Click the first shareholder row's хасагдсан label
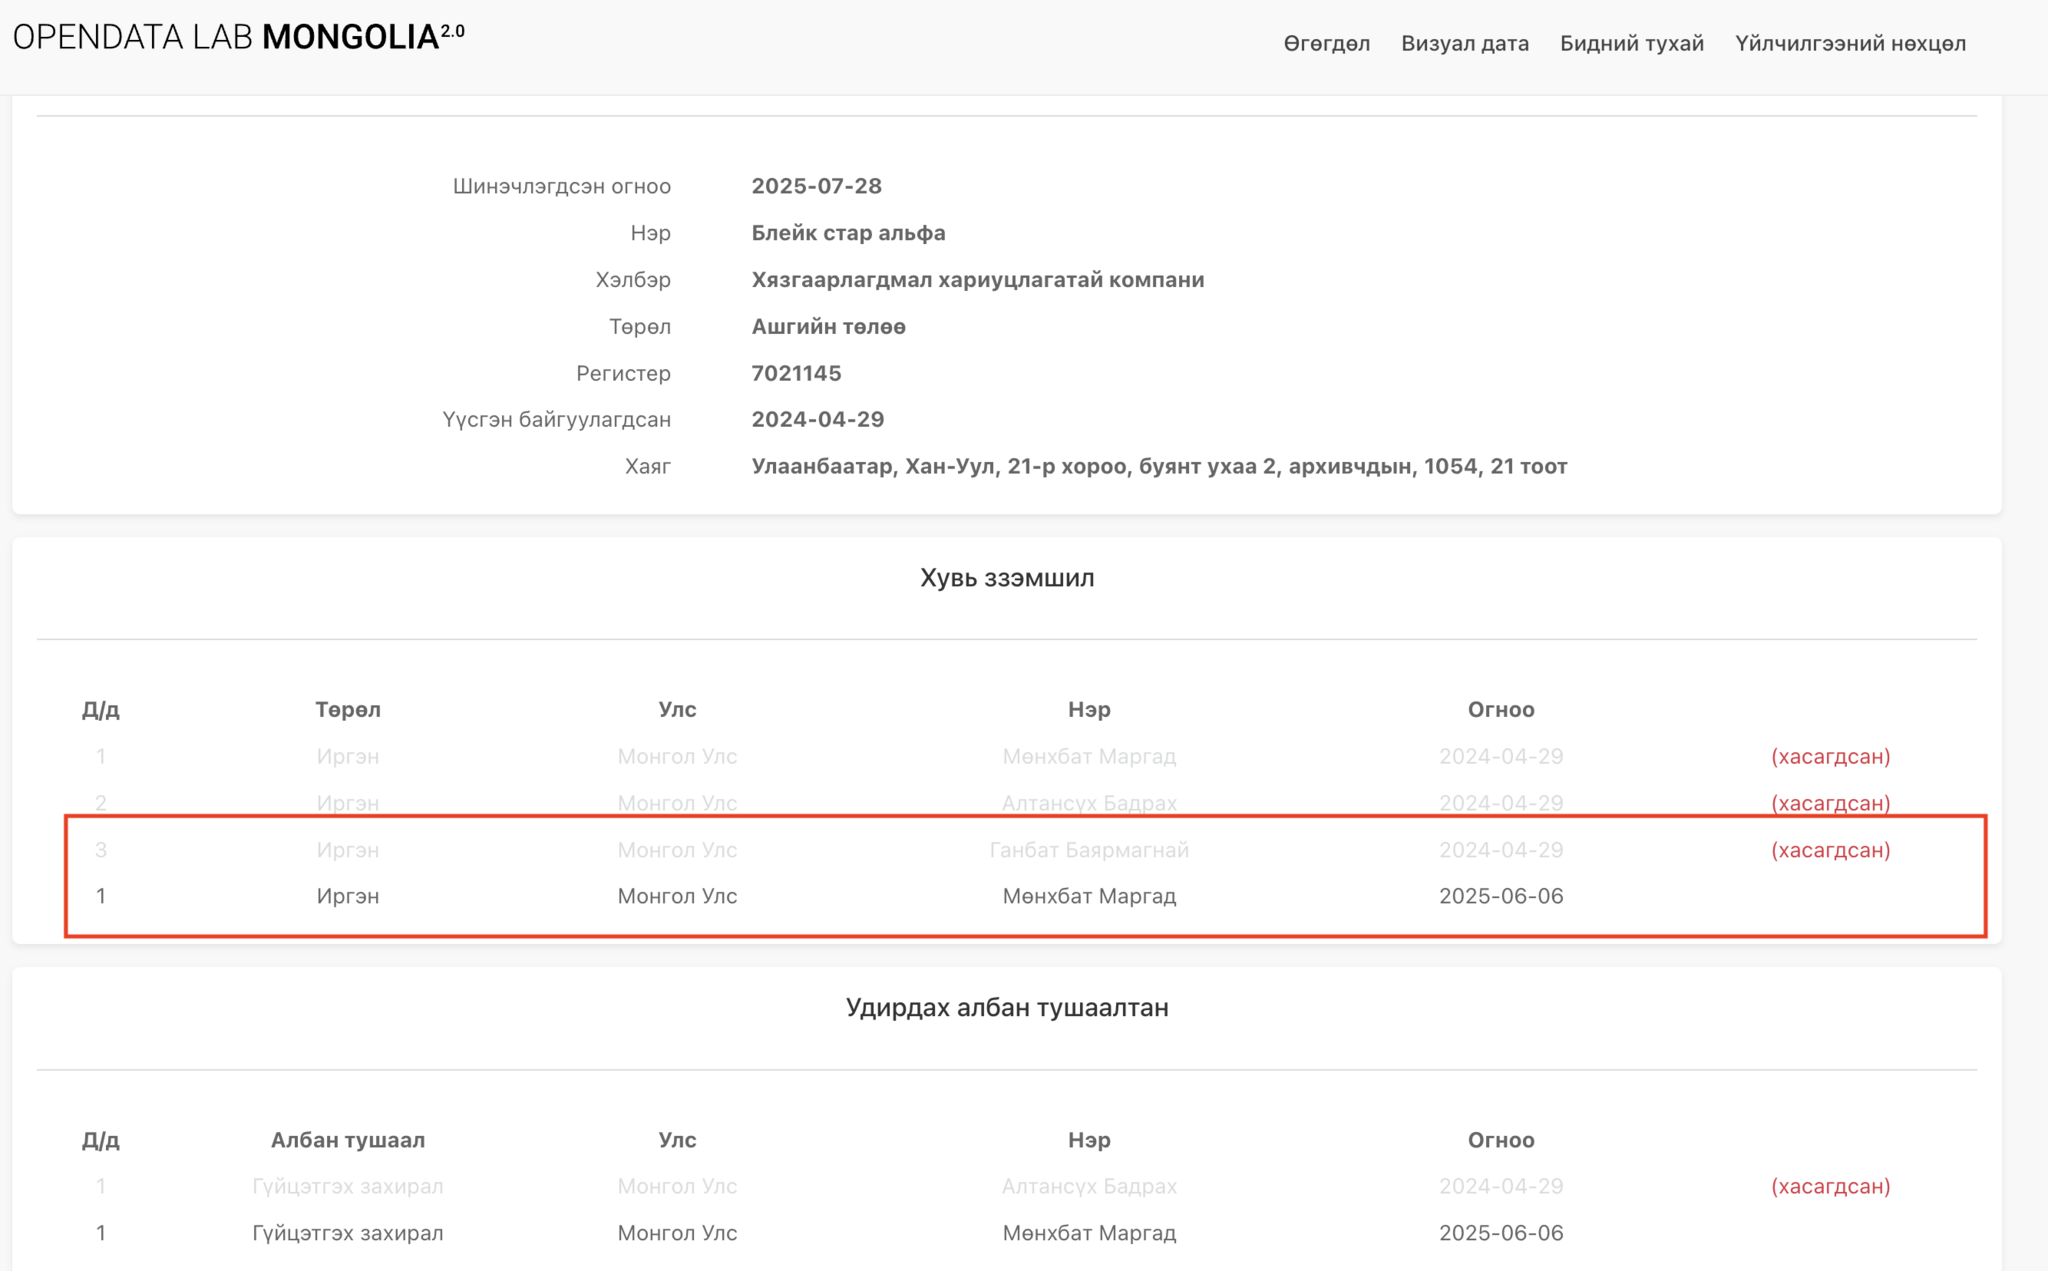The width and height of the screenshot is (2048, 1271). (1830, 756)
